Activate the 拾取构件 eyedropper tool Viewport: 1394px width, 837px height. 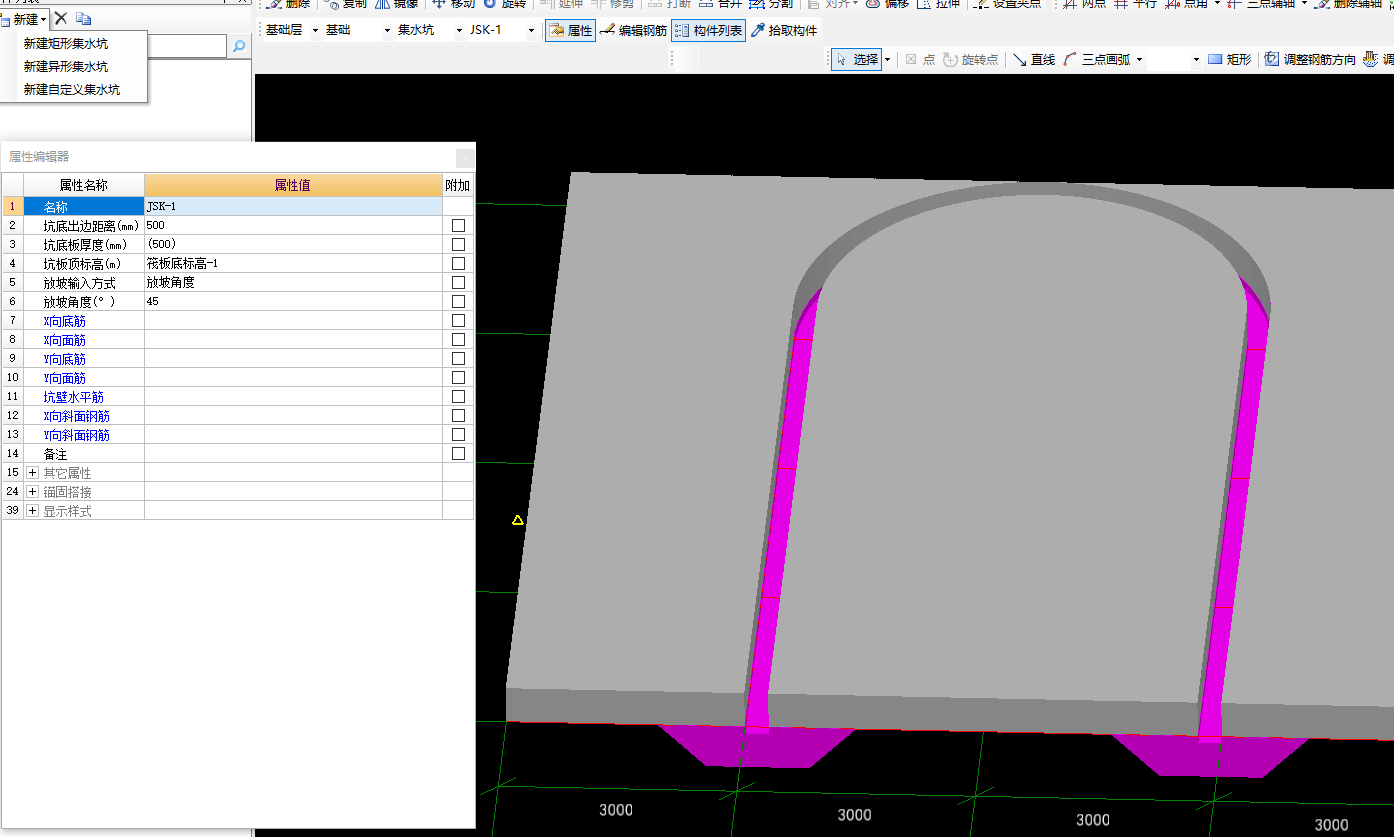pos(785,31)
